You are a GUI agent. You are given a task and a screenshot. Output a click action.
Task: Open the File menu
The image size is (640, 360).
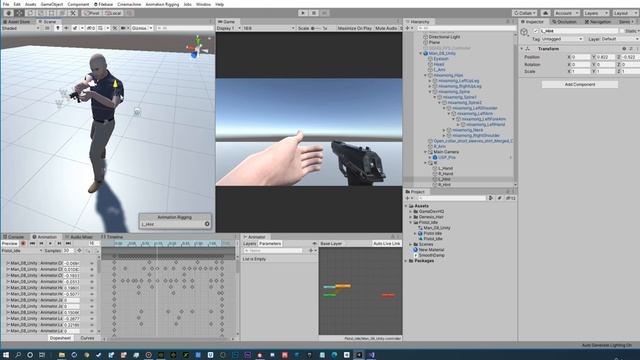tap(6, 4)
